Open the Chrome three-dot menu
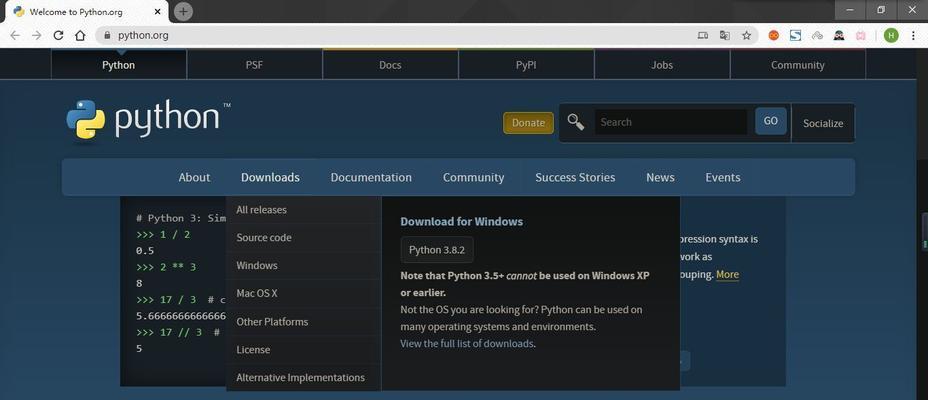The width and height of the screenshot is (928, 400). tap(913, 36)
